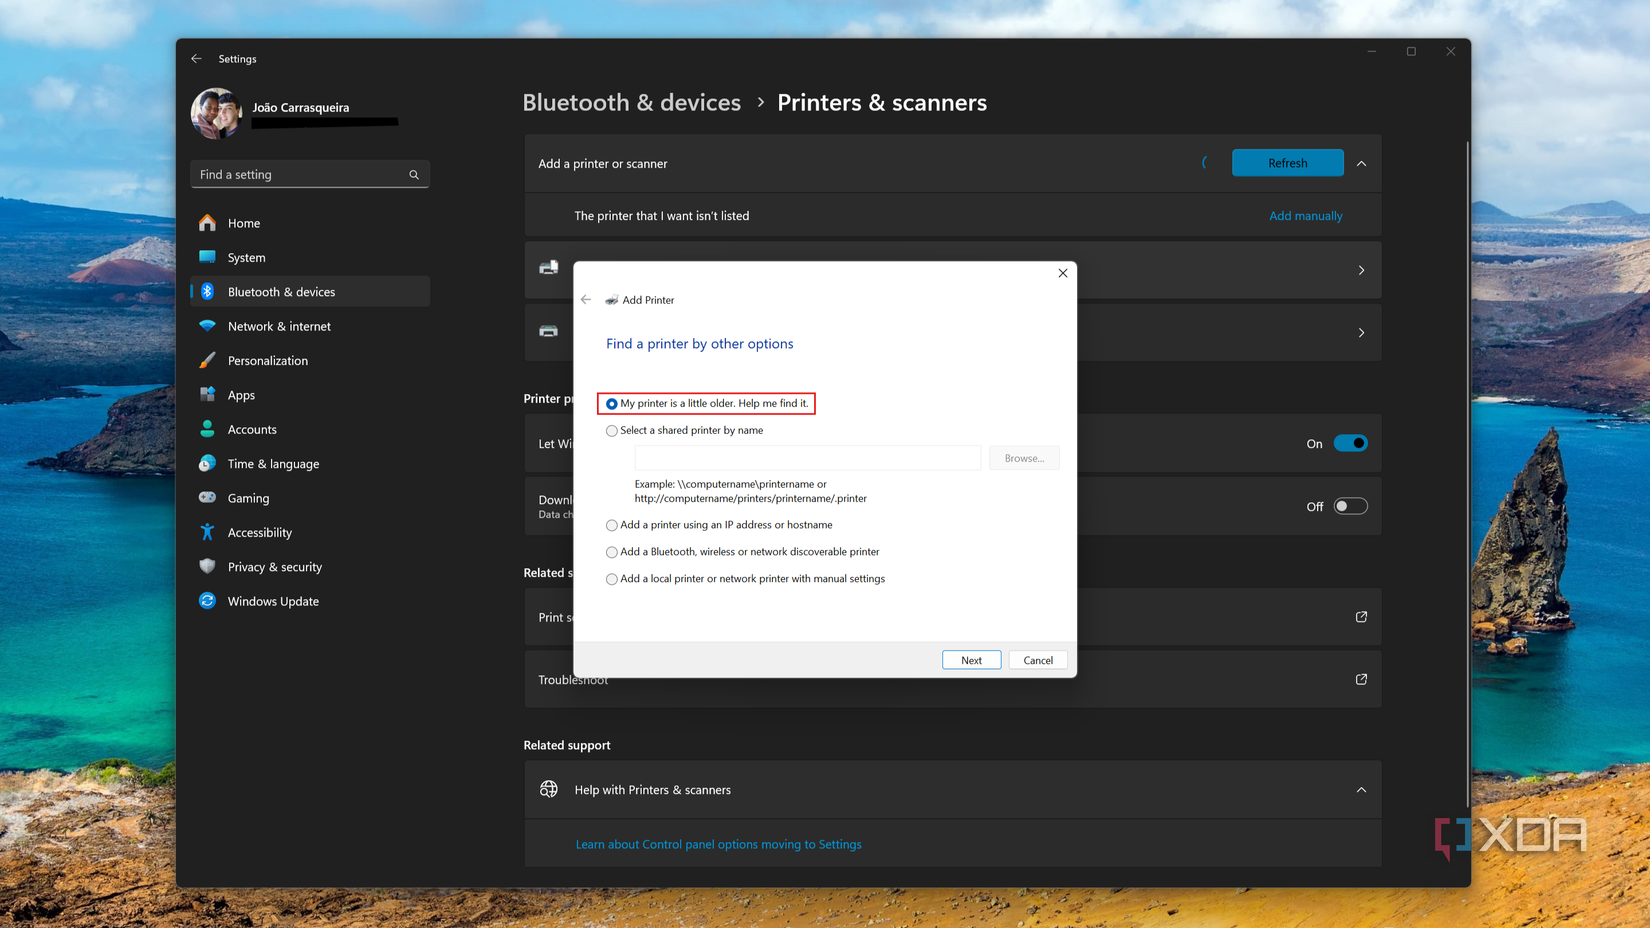This screenshot has width=1650, height=928.
Task: Select 'Select a shared printer by name' option
Action: pyautogui.click(x=612, y=431)
